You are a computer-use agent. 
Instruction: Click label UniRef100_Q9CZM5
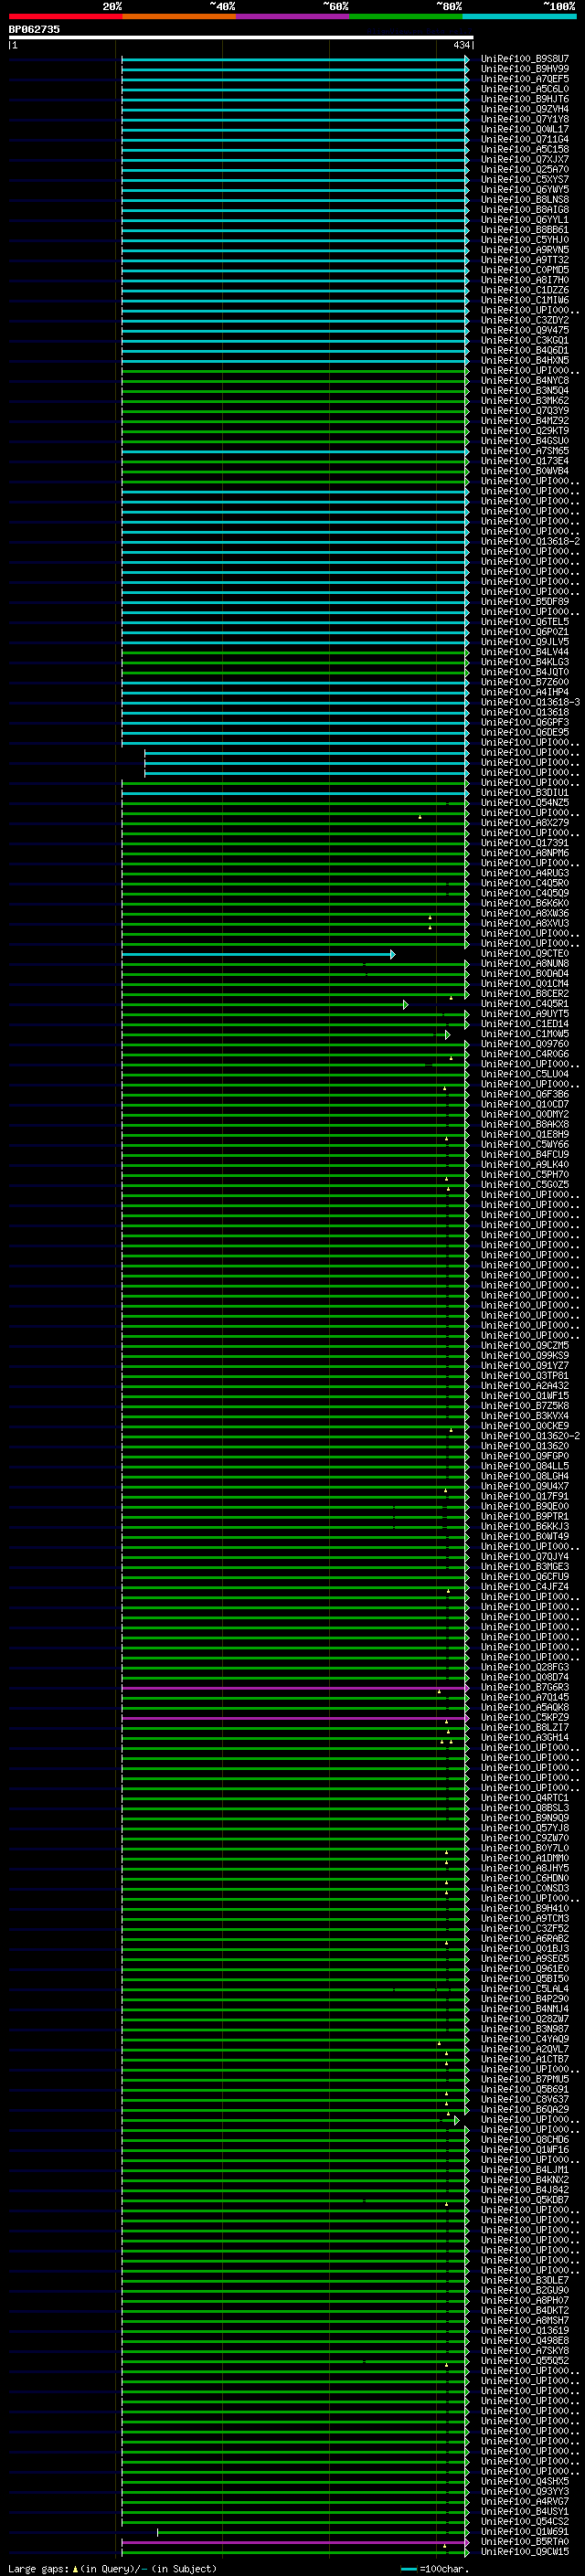click(525, 1346)
